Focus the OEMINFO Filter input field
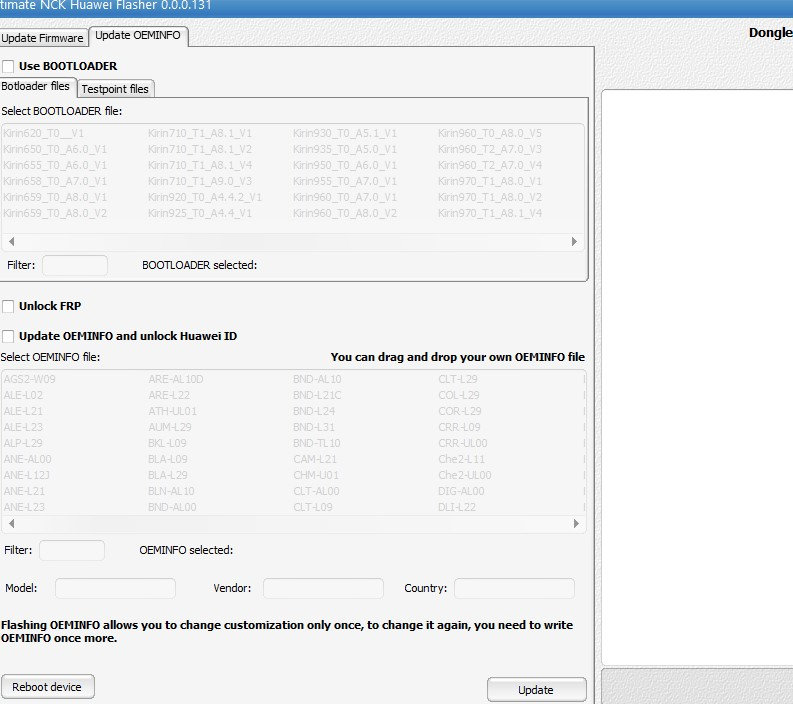Screen dimensions: 793x704 coord(72,550)
